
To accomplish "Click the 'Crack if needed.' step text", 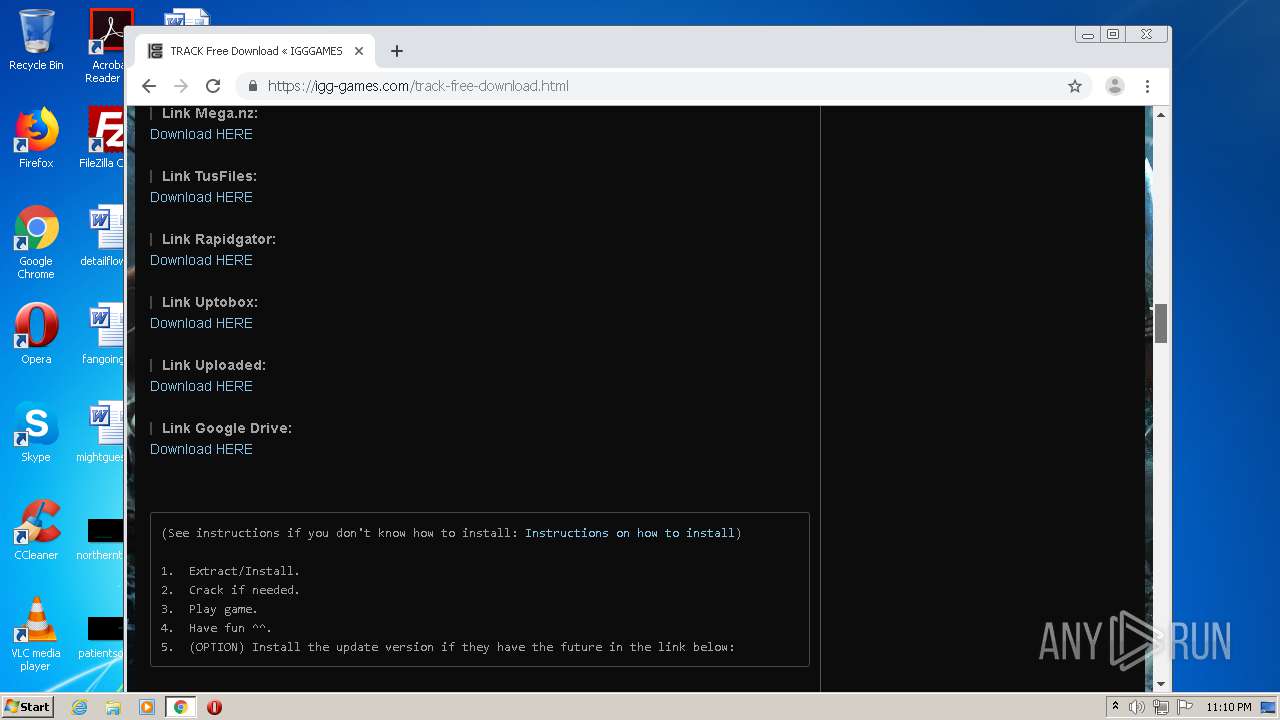I will 244,590.
